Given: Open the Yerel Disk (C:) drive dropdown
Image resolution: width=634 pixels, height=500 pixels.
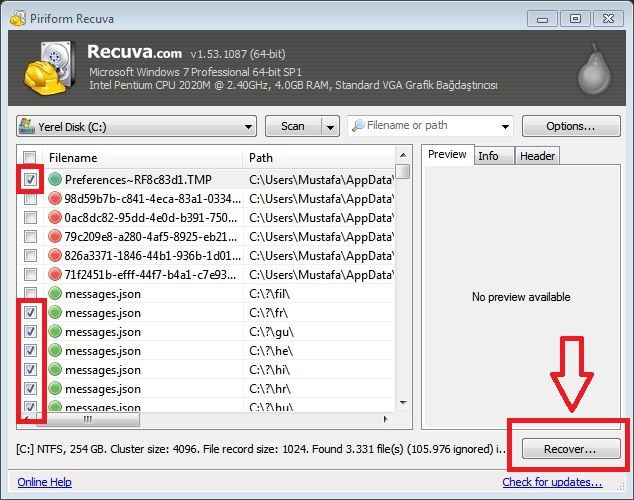Looking at the screenshot, I should click(136, 127).
